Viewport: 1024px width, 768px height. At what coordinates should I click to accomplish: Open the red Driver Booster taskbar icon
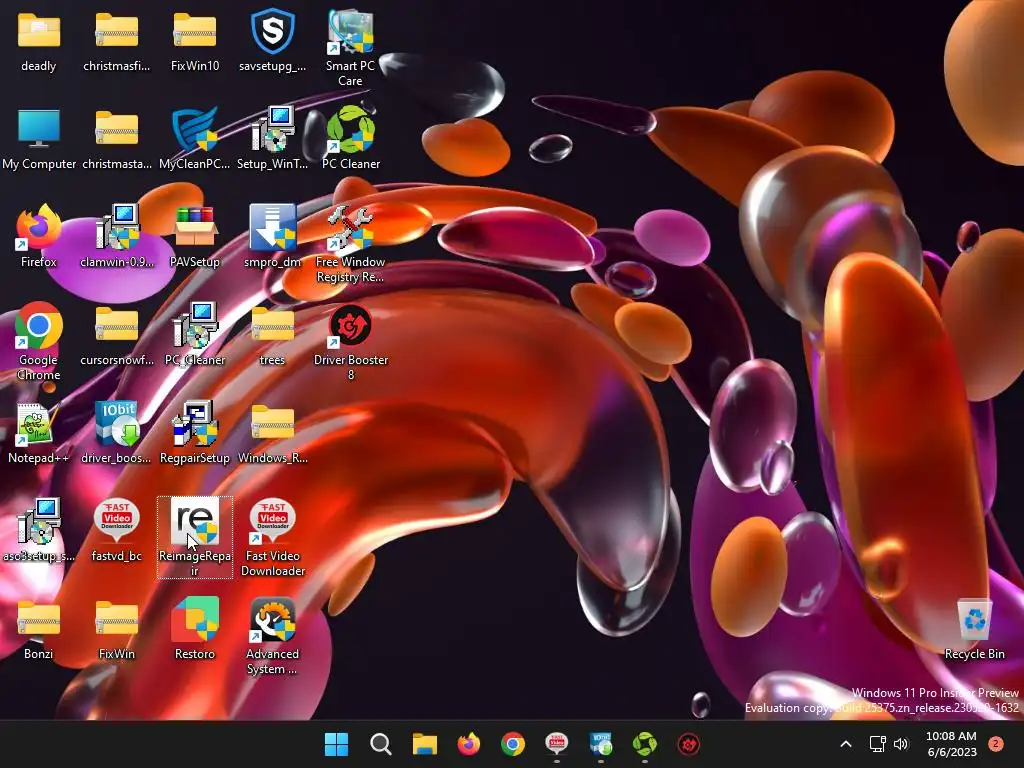688,744
